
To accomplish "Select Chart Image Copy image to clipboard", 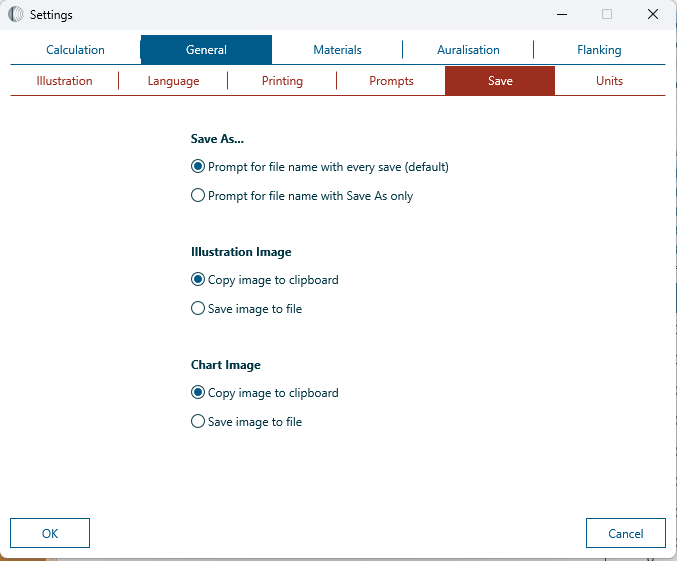I will coord(265,393).
